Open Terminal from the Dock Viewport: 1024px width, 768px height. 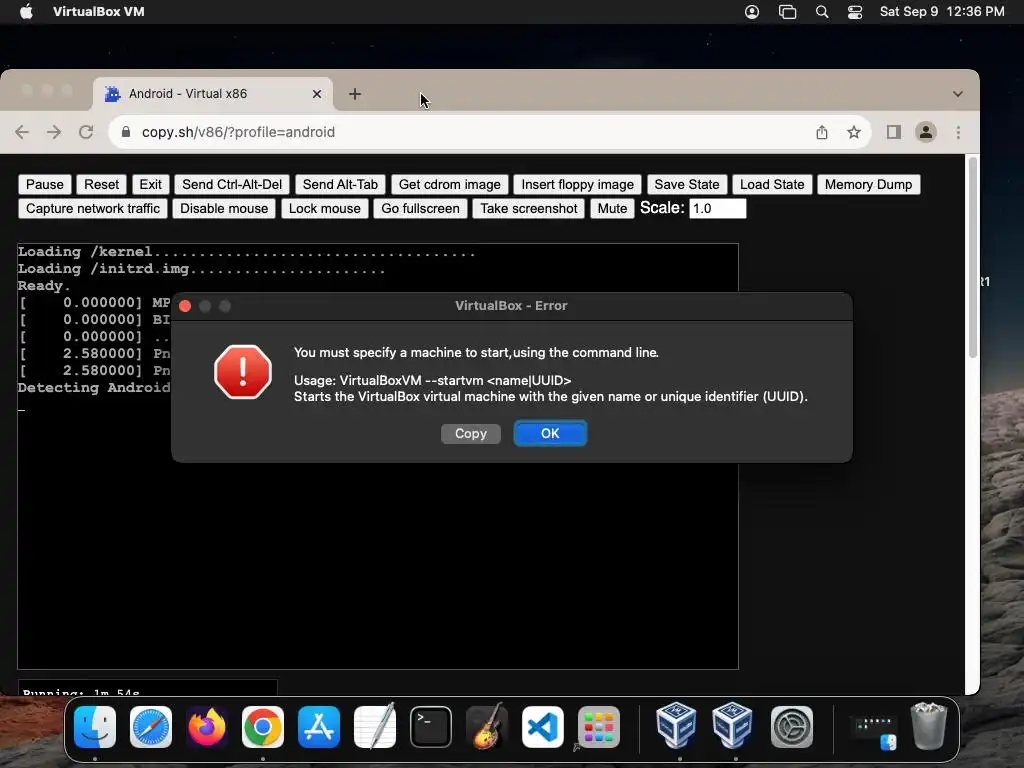(x=431, y=727)
